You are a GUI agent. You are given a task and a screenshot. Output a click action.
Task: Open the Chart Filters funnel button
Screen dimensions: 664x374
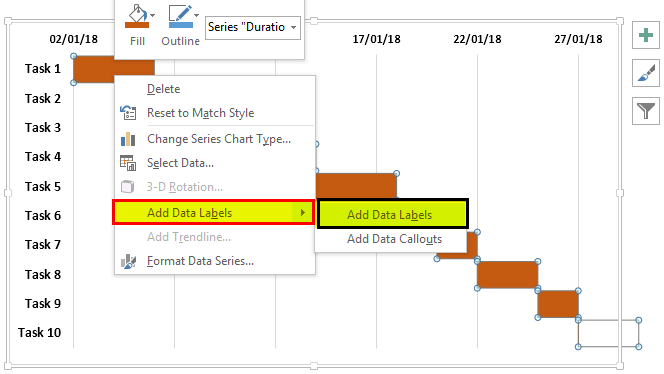[646, 111]
